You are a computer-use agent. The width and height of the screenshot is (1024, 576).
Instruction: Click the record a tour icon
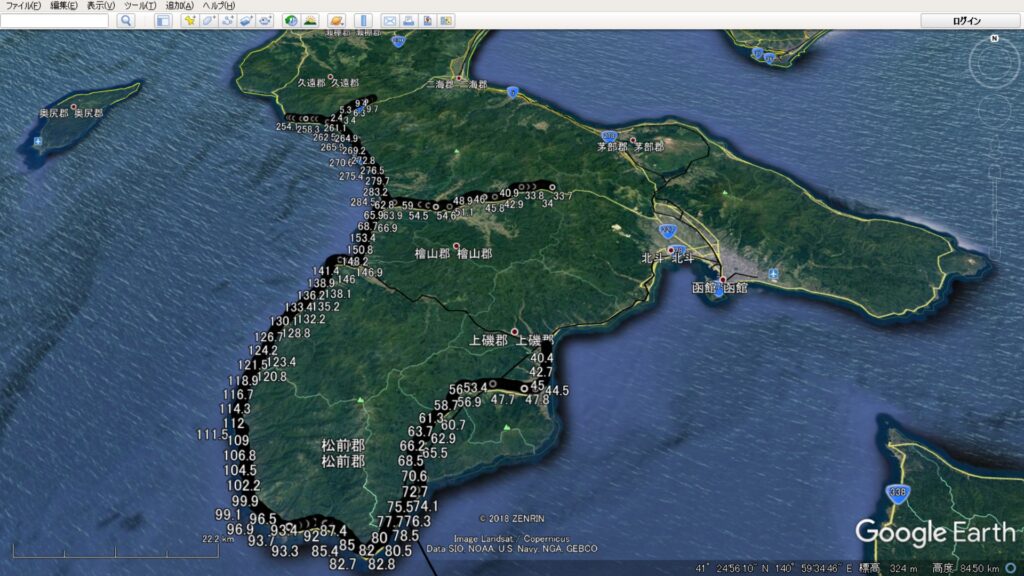[265, 20]
